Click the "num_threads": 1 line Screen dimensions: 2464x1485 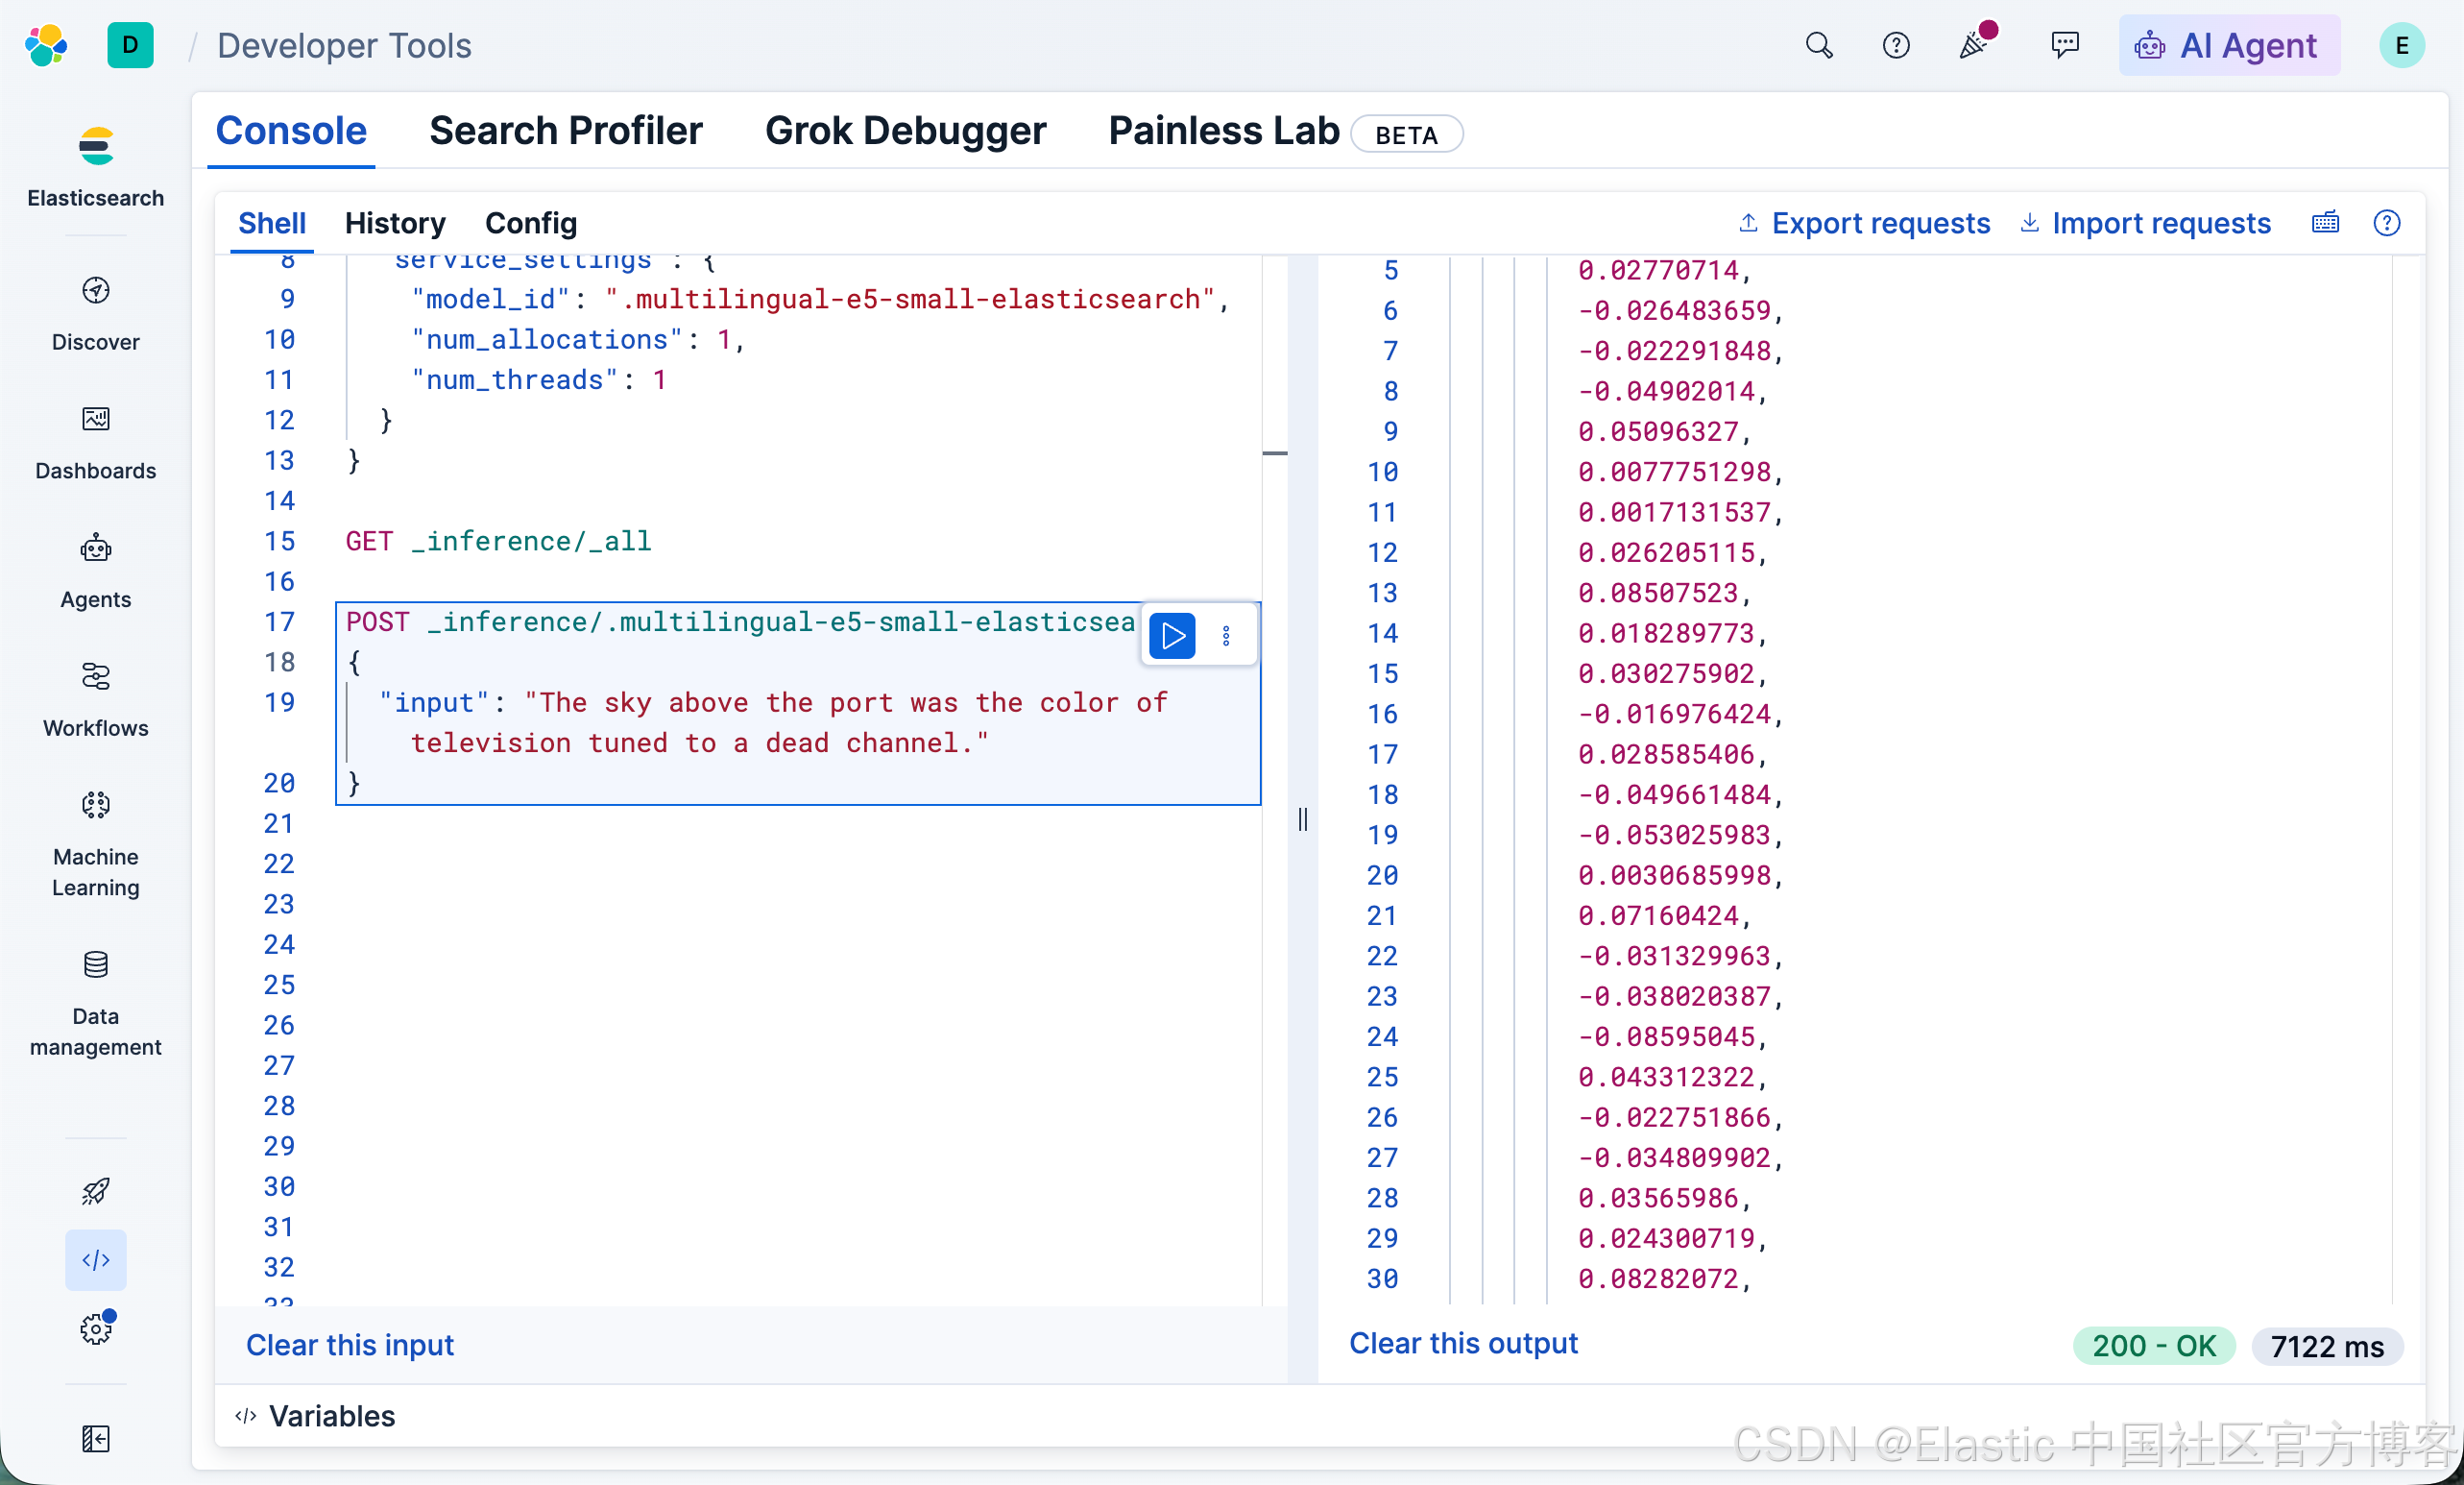538,380
